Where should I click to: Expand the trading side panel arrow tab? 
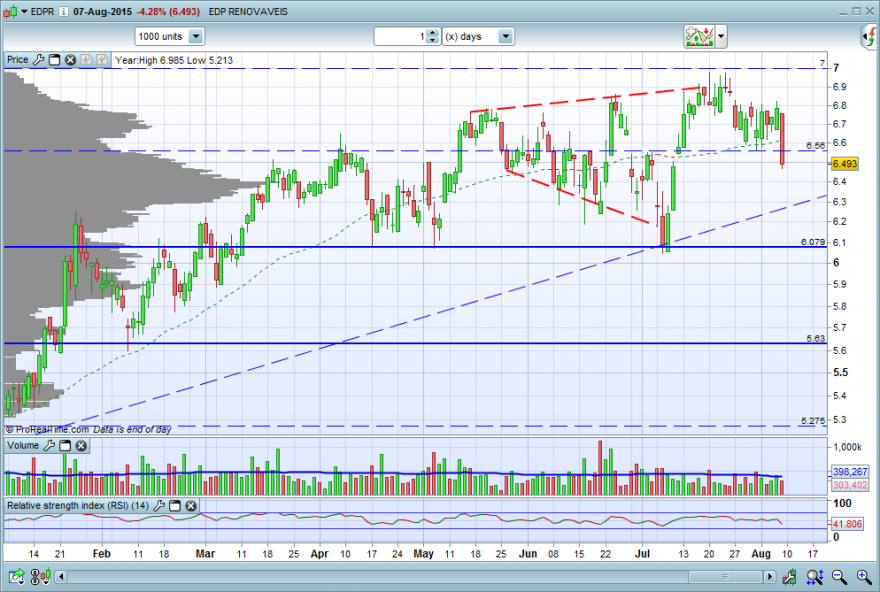pos(870,37)
